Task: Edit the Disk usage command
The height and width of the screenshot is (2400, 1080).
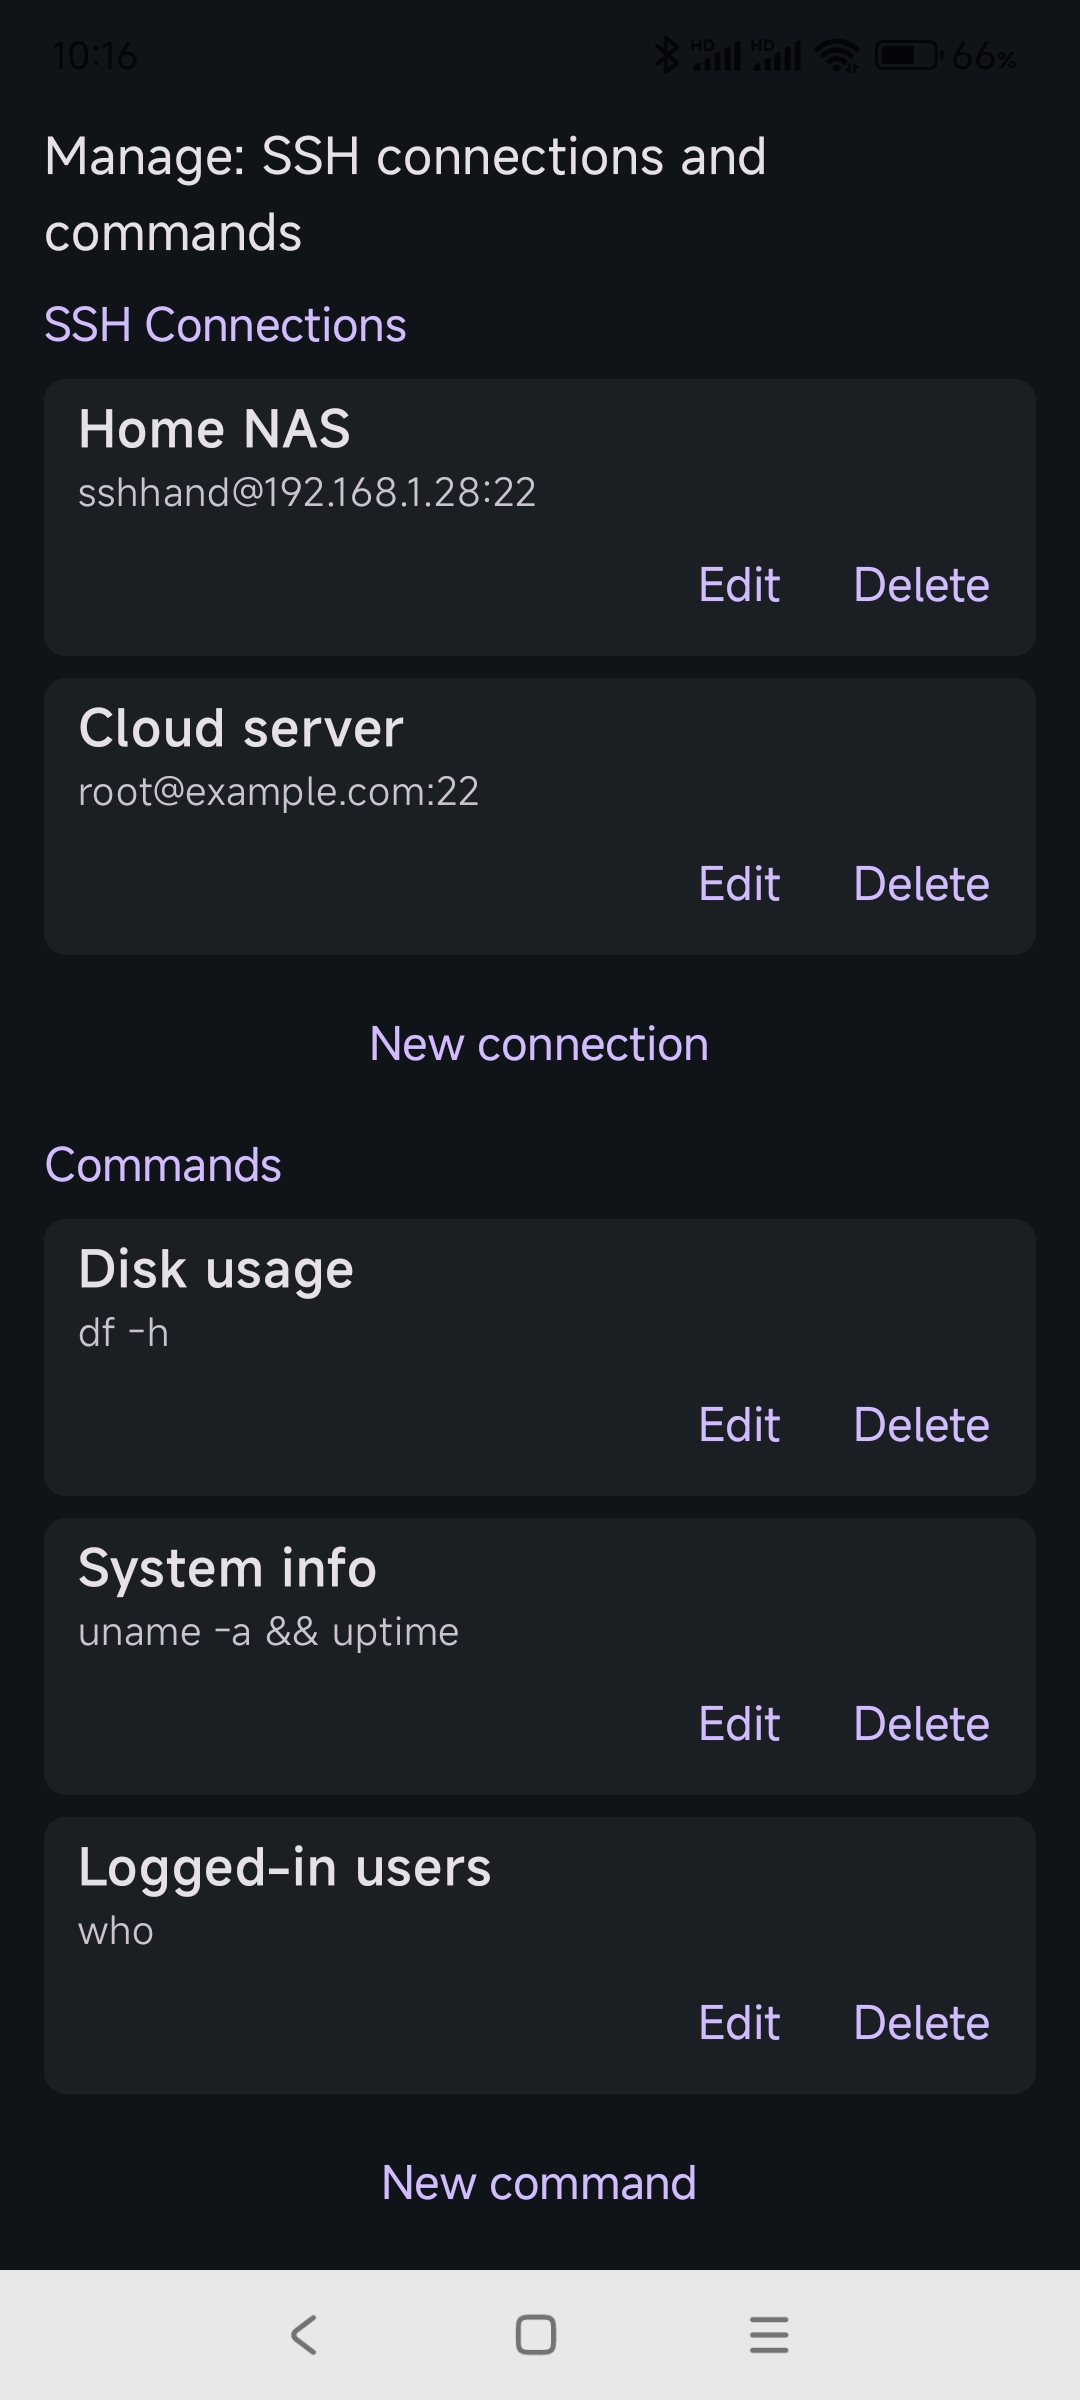Action: coord(739,1425)
